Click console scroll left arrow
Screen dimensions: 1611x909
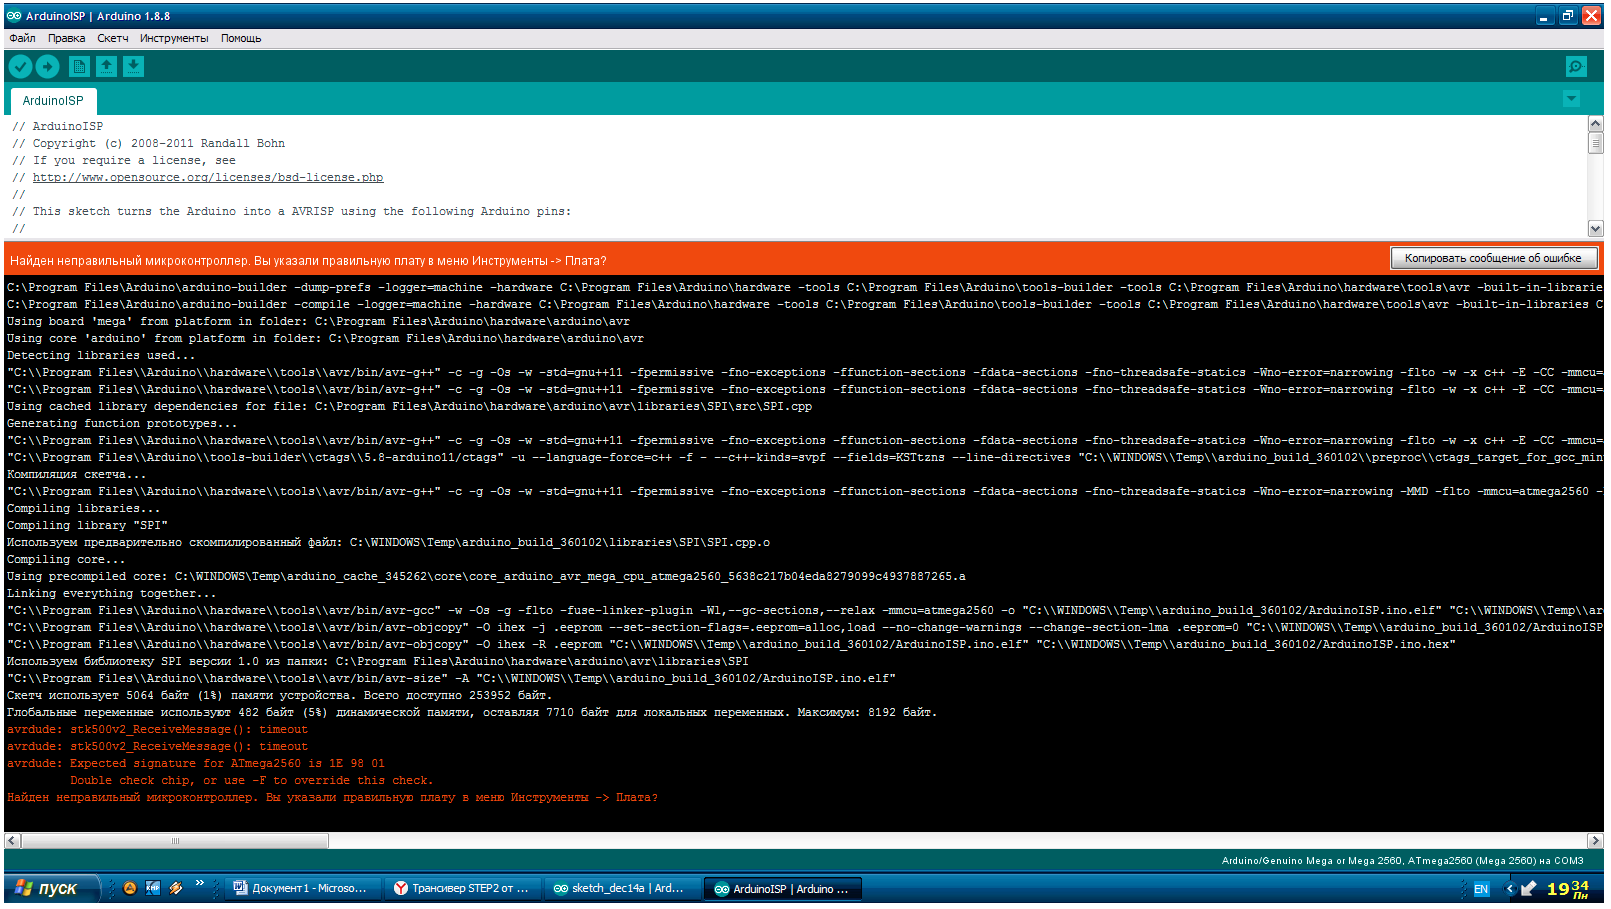pos(12,841)
